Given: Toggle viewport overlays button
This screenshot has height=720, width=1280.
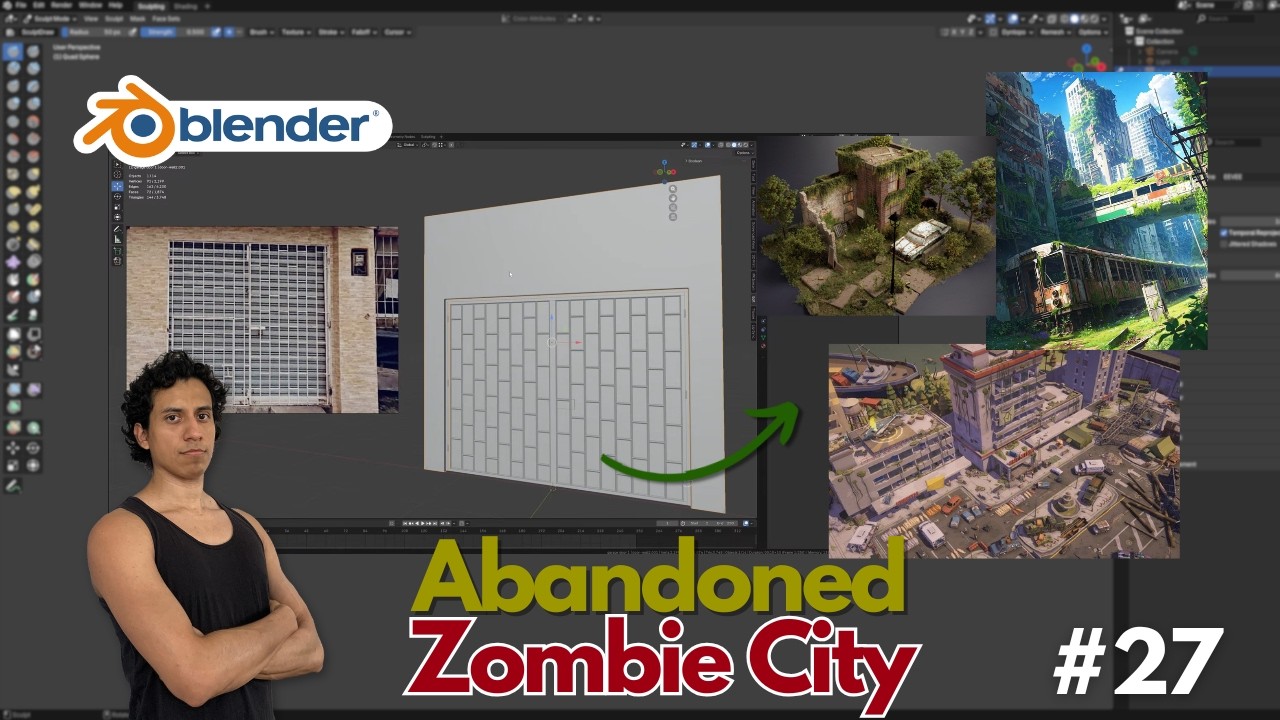Looking at the screenshot, I should [x=1012, y=19].
